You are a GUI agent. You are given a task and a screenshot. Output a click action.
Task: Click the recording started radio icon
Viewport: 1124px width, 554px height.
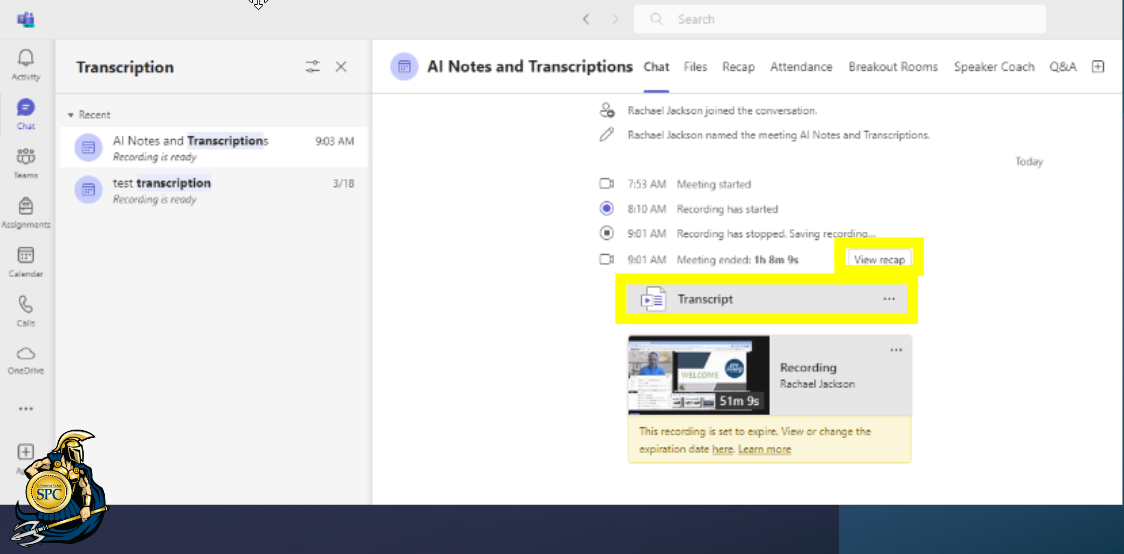pyautogui.click(x=606, y=209)
